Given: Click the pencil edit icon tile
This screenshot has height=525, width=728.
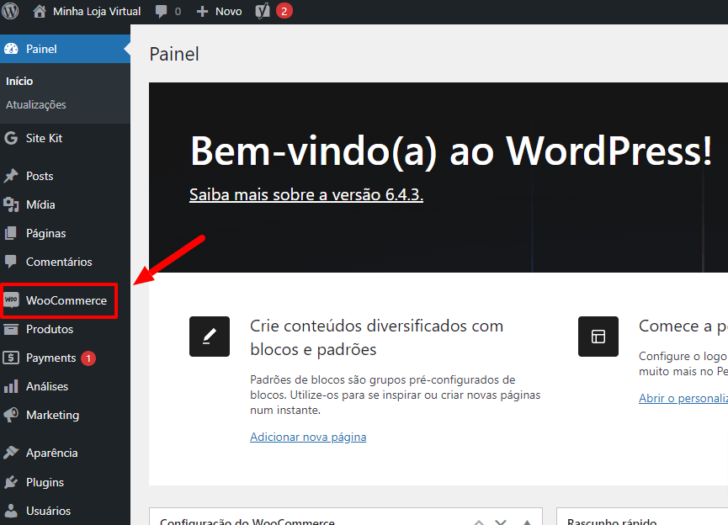Looking at the screenshot, I should 209,337.
